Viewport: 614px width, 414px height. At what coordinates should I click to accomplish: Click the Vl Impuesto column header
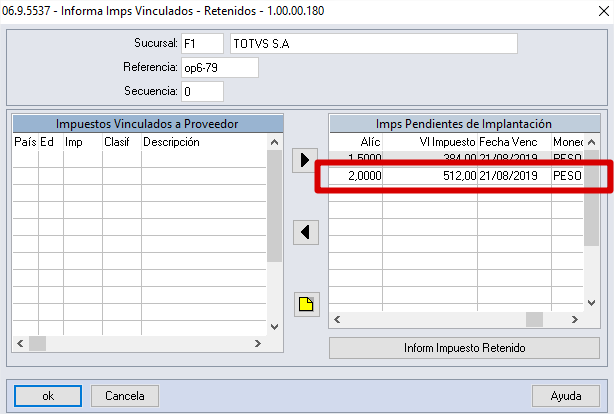[430, 142]
